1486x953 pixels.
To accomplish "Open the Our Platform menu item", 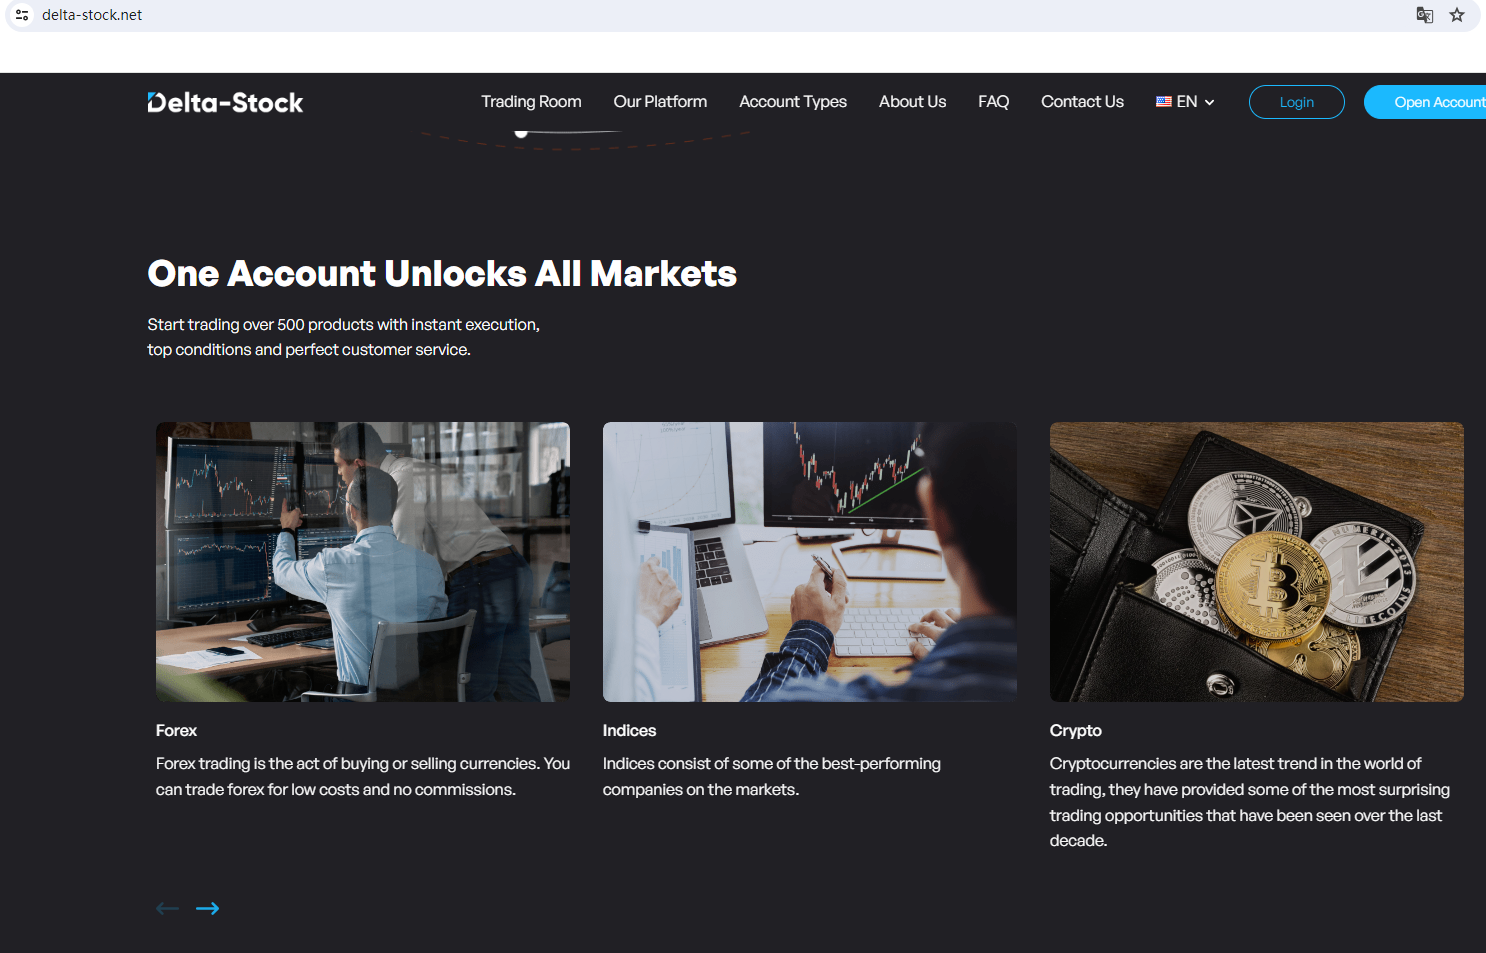I will pos(660,102).
